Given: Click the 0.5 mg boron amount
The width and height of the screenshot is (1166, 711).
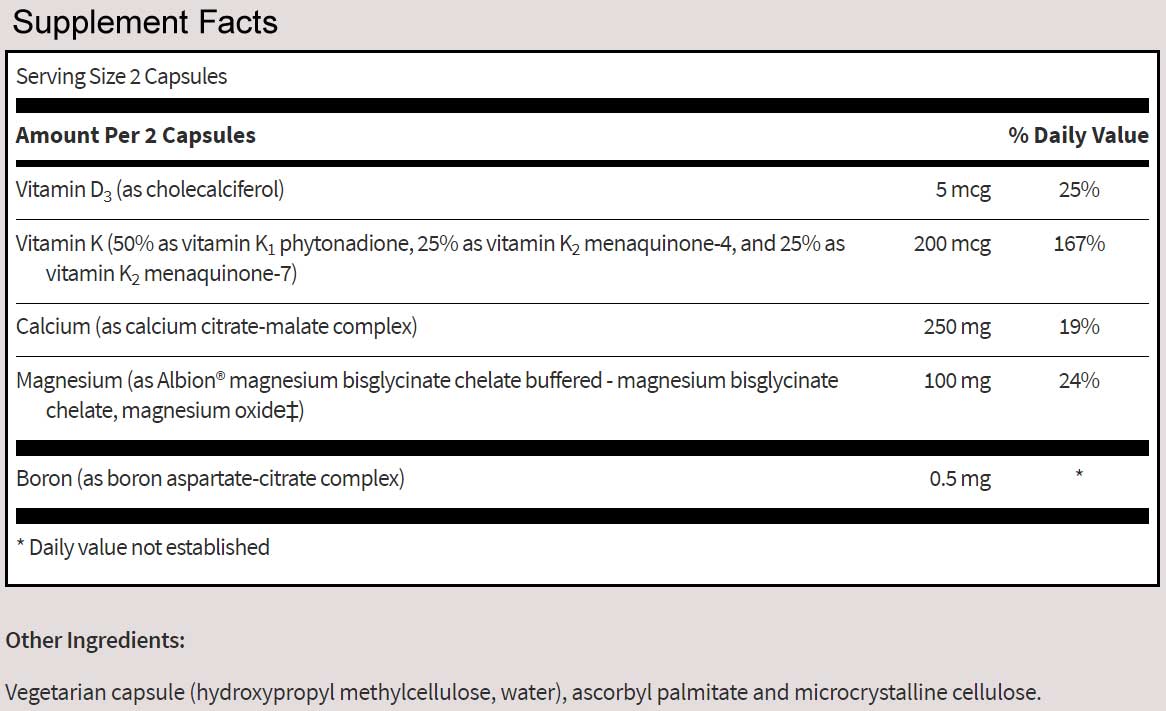Looking at the screenshot, I should [960, 479].
